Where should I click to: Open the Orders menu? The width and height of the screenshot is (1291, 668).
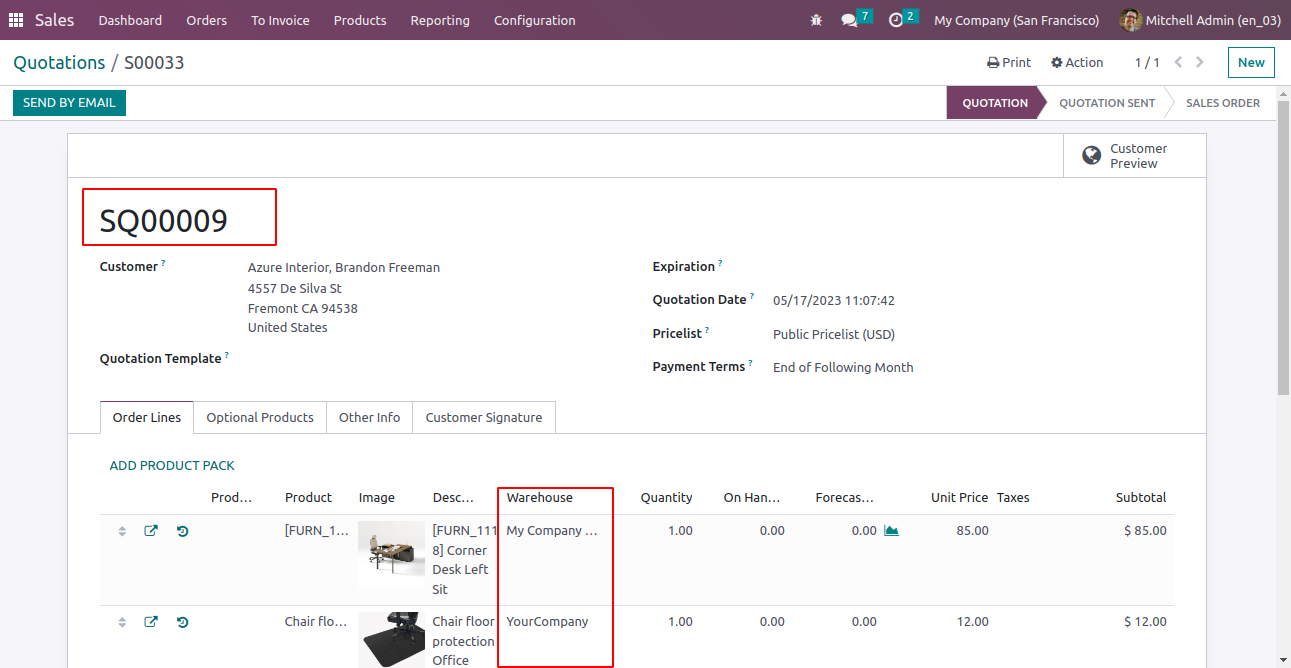(207, 20)
